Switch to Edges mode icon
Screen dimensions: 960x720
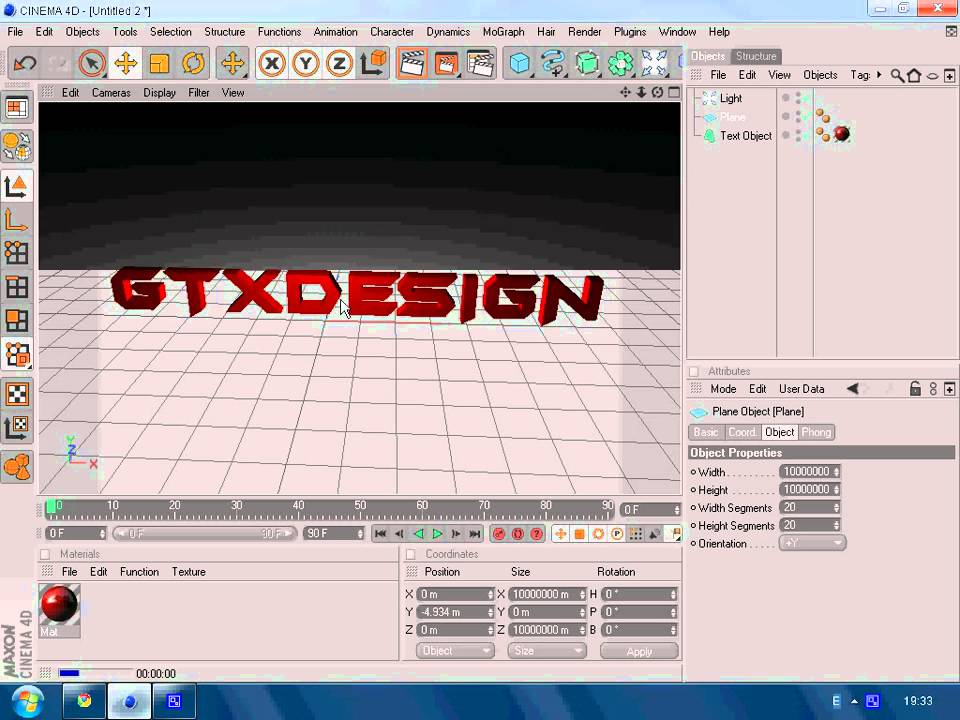click(x=17, y=287)
